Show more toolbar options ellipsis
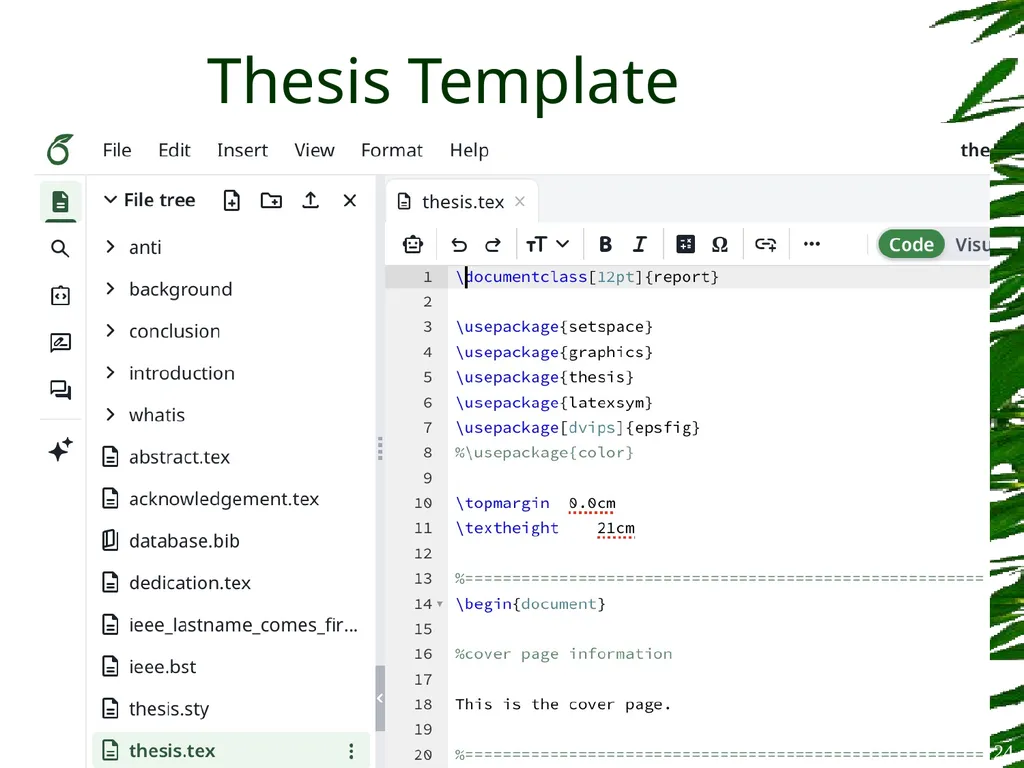This screenshot has width=1024, height=768. (812, 244)
